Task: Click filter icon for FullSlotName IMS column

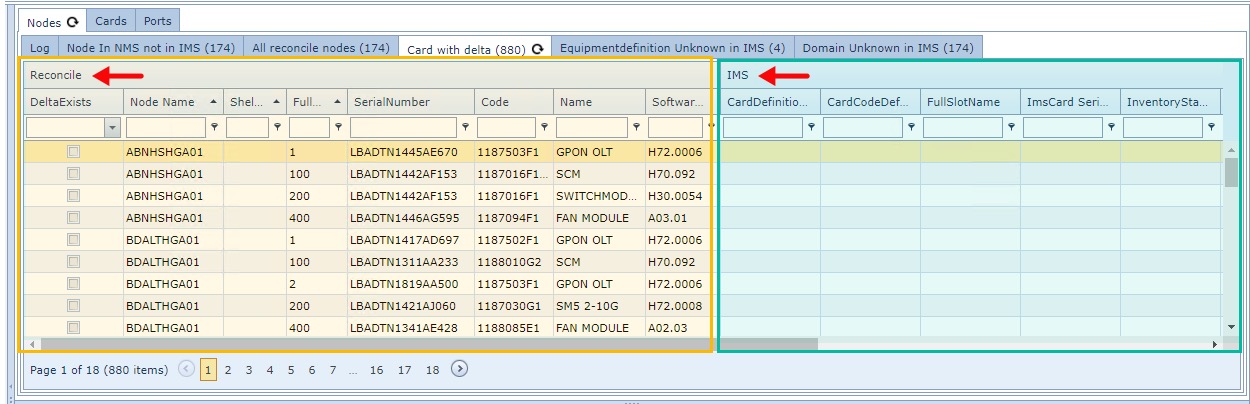Action: pyautogui.click(x=1011, y=127)
